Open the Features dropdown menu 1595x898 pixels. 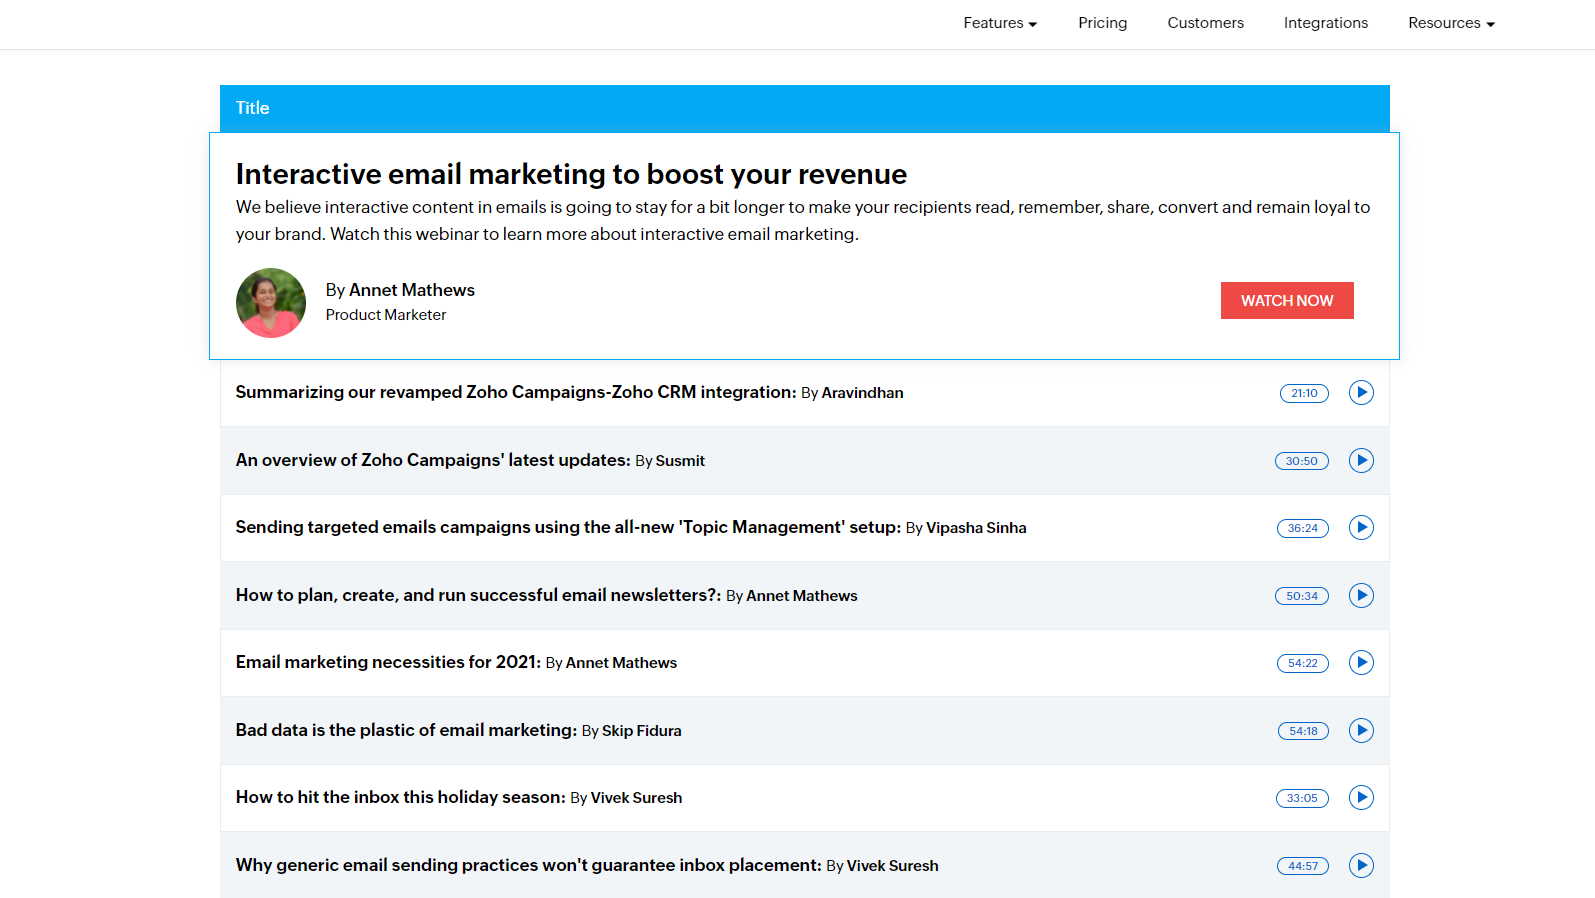coord(1000,23)
